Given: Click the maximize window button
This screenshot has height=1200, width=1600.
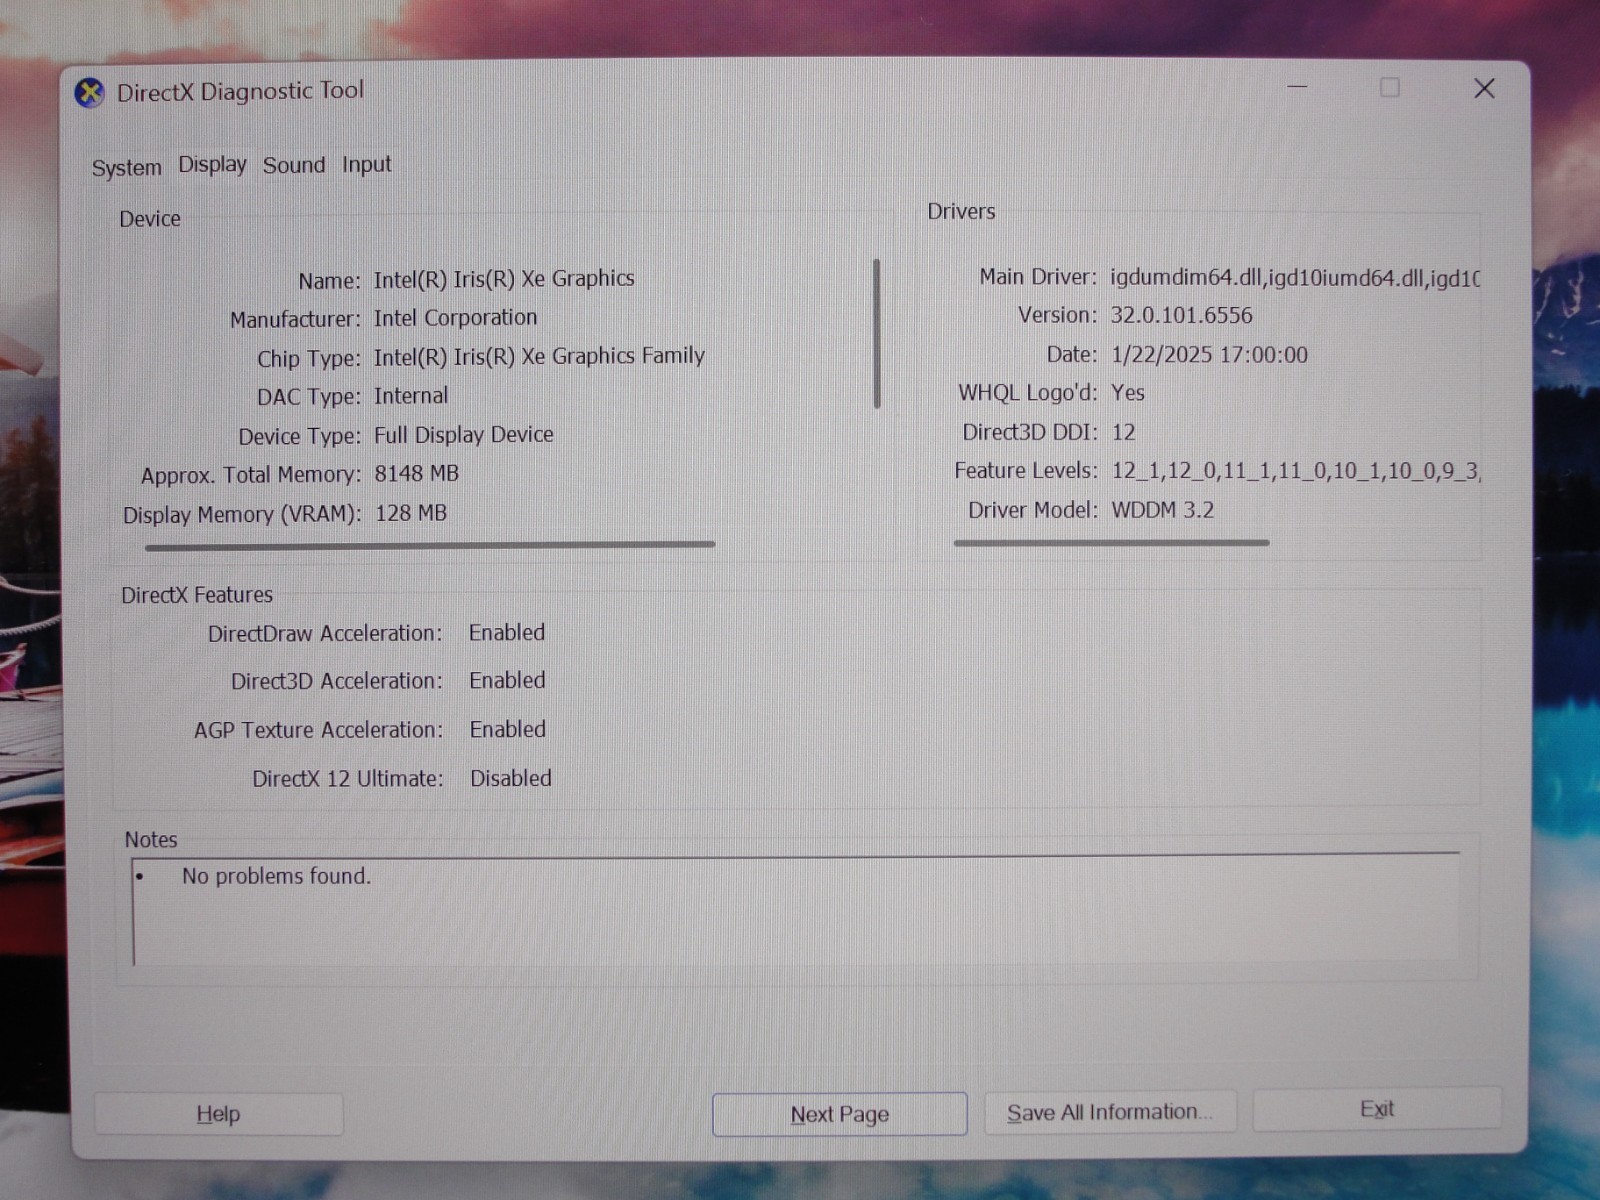Looking at the screenshot, I should coord(1389,87).
